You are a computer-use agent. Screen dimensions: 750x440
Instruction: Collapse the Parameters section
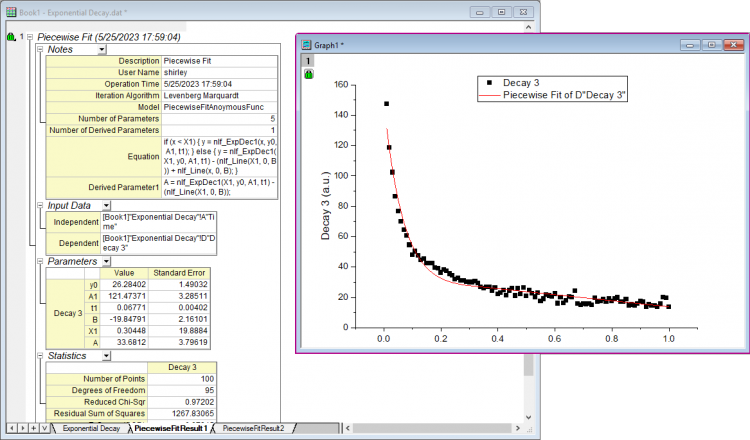[x=41, y=261]
